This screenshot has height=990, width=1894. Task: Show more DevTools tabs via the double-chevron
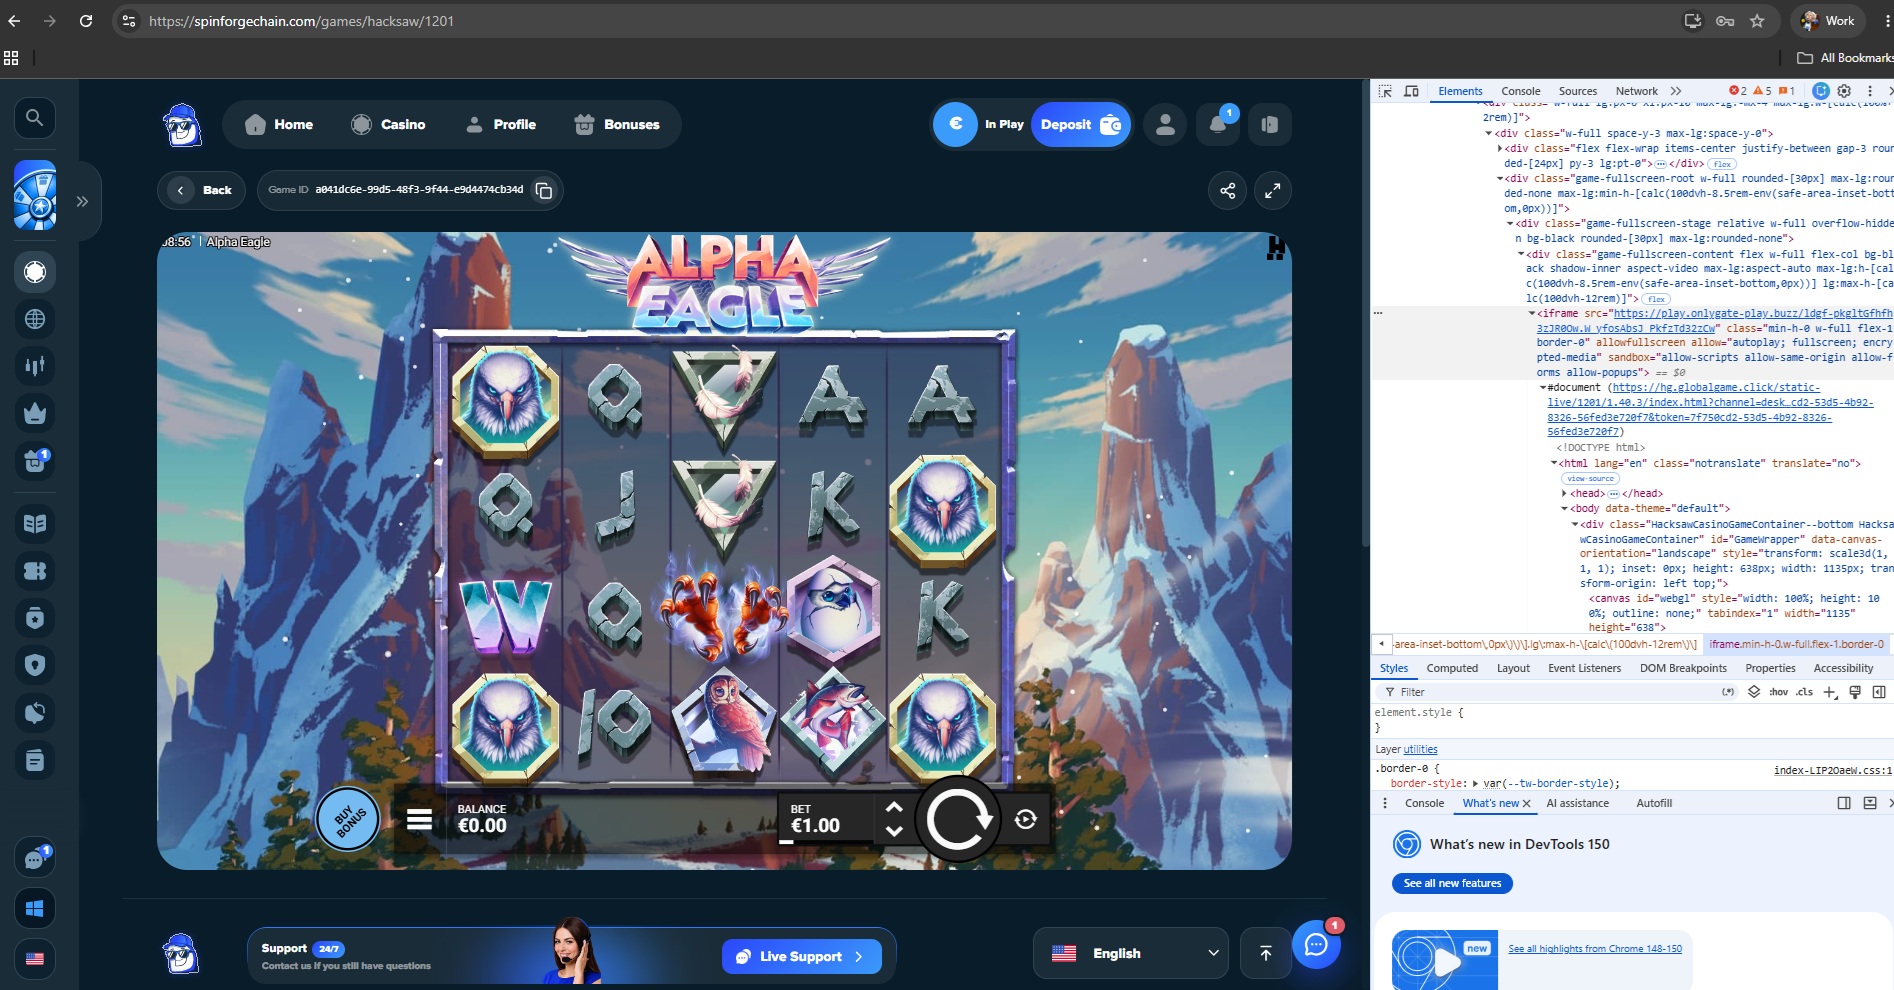[1676, 91]
